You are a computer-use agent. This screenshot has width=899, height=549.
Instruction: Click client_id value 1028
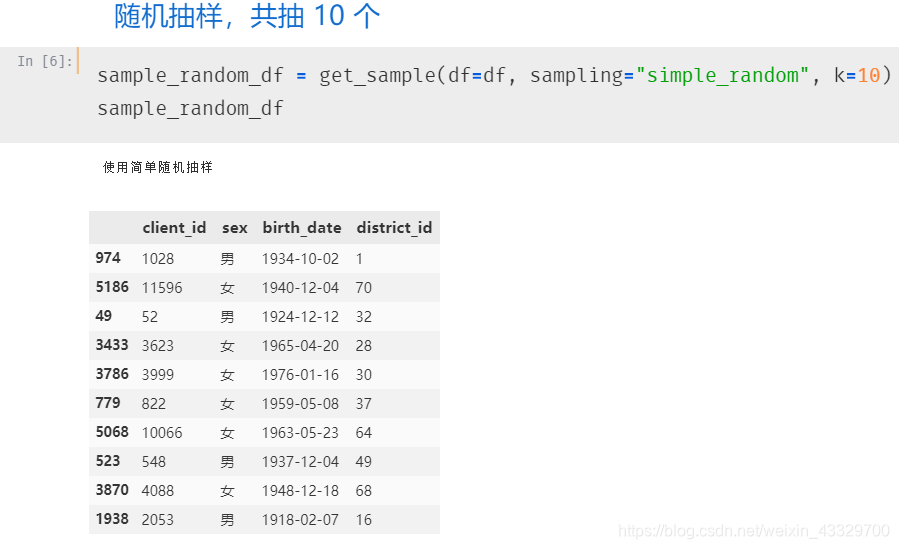tap(158, 258)
